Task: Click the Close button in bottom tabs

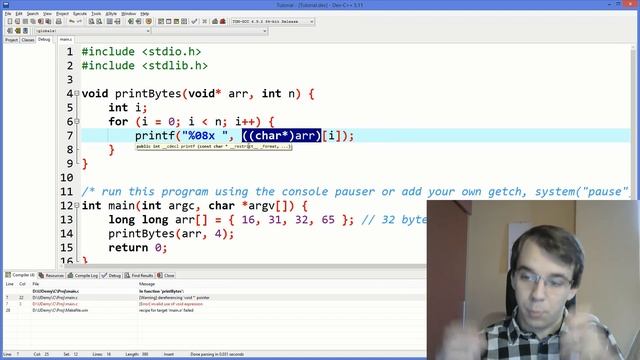Action: pos(166,276)
